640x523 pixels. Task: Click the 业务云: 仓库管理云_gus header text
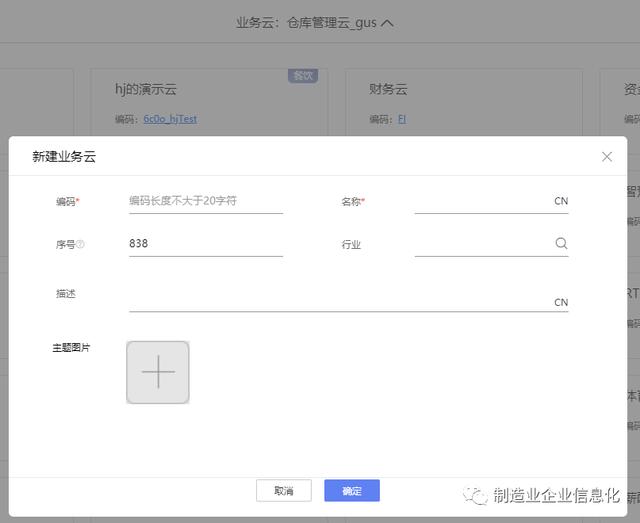(x=306, y=23)
